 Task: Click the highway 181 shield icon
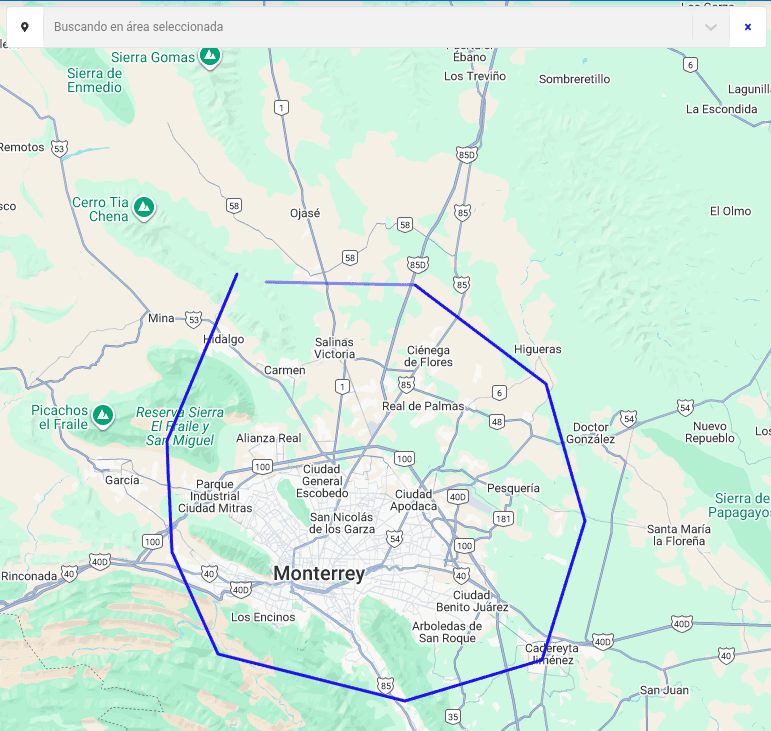tap(503, 518)
